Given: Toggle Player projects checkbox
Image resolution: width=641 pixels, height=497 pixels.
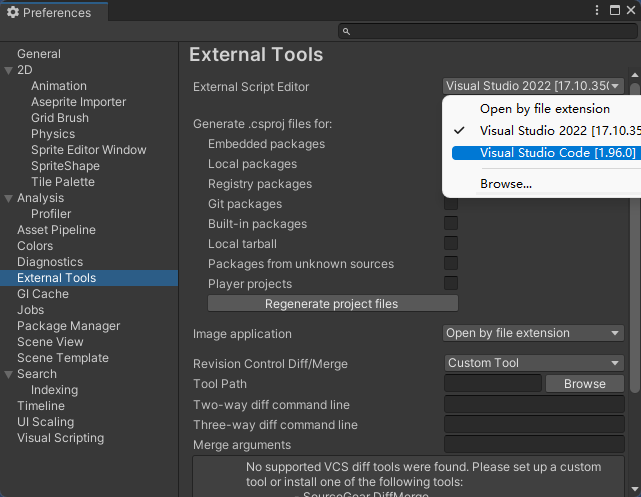Looking at the screenshot, I should pyautogui.click(x=451, y=283).
